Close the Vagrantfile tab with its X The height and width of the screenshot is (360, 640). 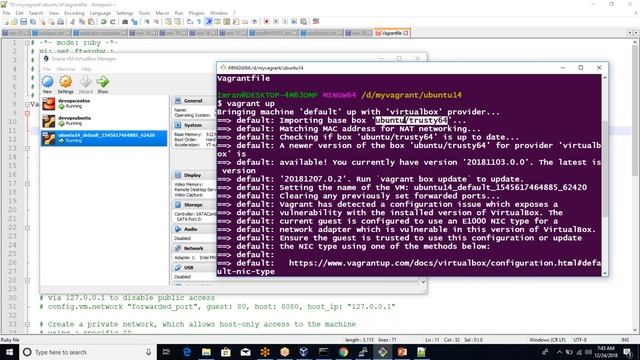pos(406,33)
